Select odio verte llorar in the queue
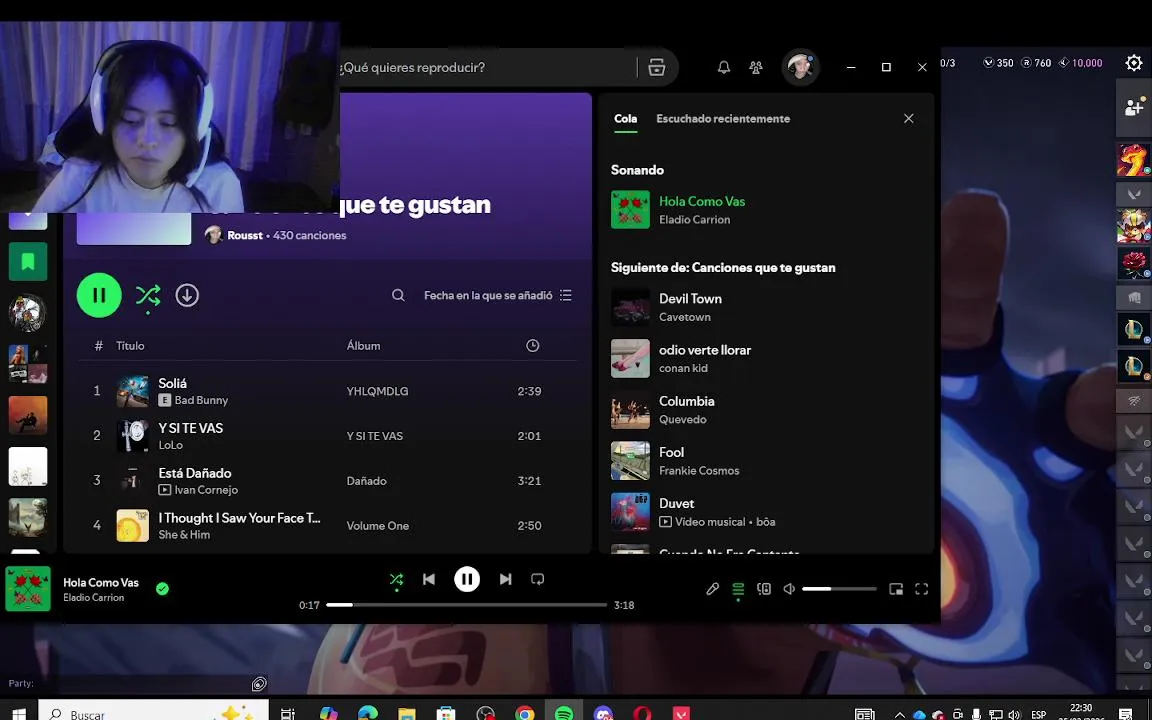This screenshot has width=1152, height=720. 764,359
